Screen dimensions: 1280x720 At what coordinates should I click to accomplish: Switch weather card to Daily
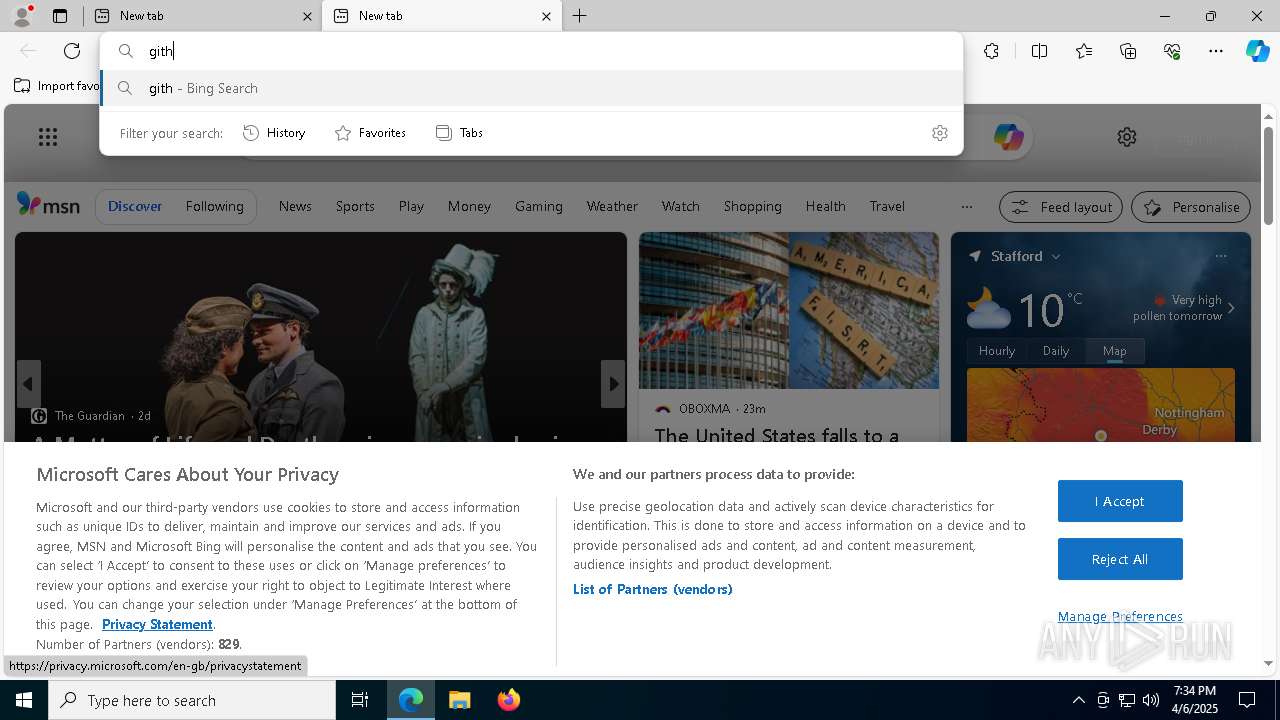tap(1056, 351)
